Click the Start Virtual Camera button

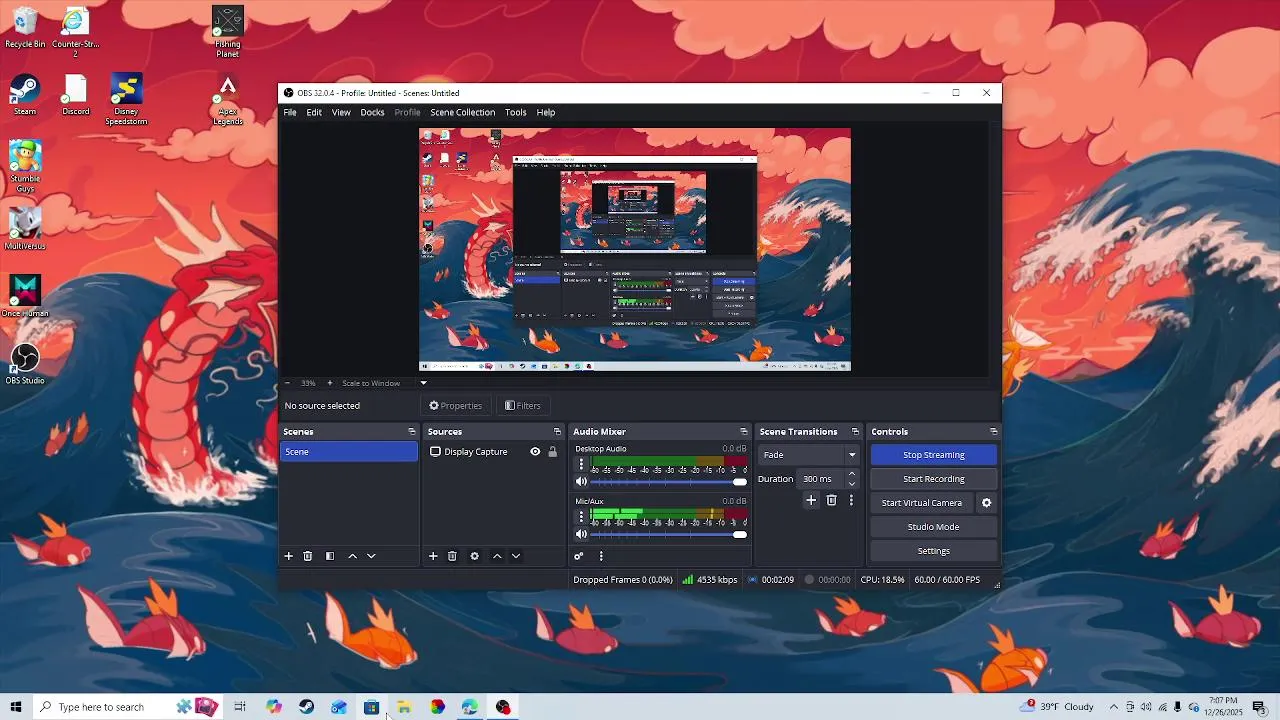[922, 503]
